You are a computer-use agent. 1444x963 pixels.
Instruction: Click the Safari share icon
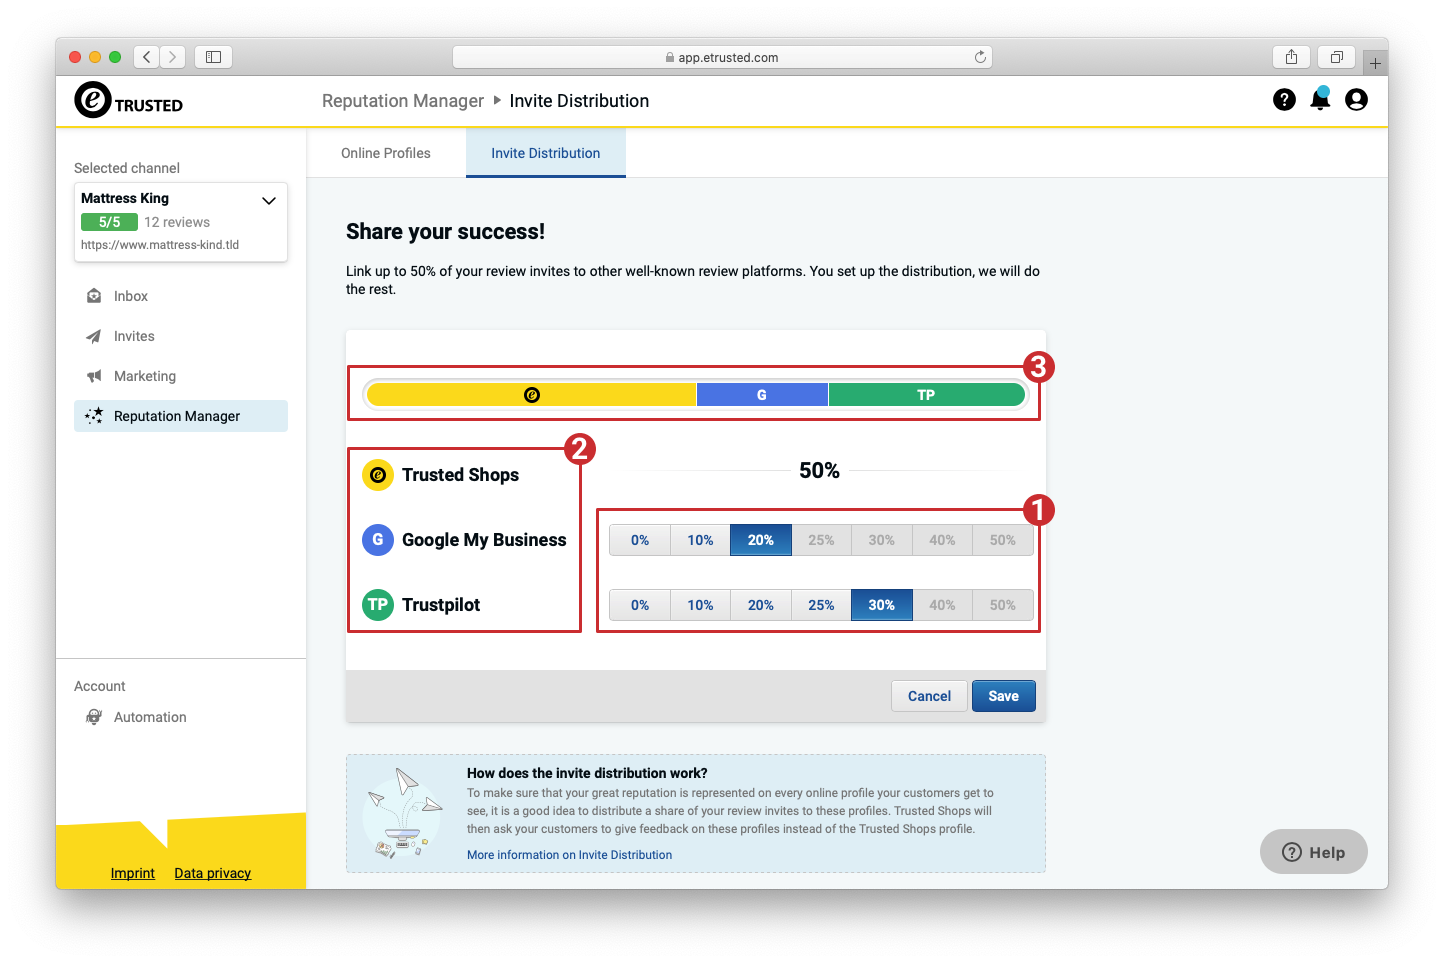pos(1291,57)
